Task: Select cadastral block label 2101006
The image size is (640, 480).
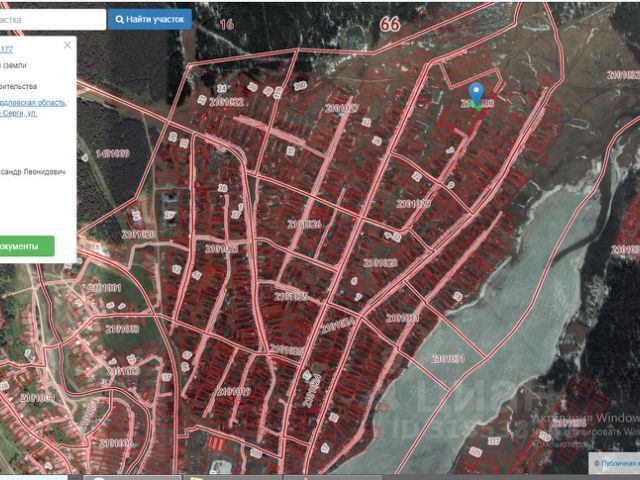Action: 116,443
